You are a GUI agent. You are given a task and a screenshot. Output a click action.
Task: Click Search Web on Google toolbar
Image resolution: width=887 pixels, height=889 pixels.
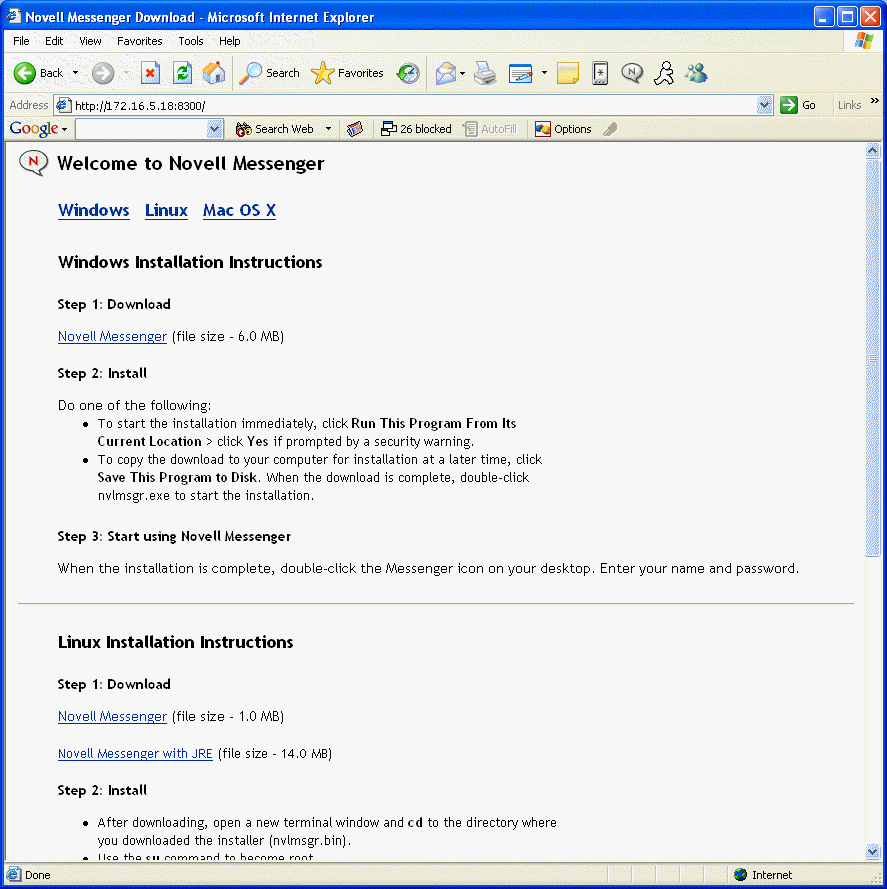274,129
